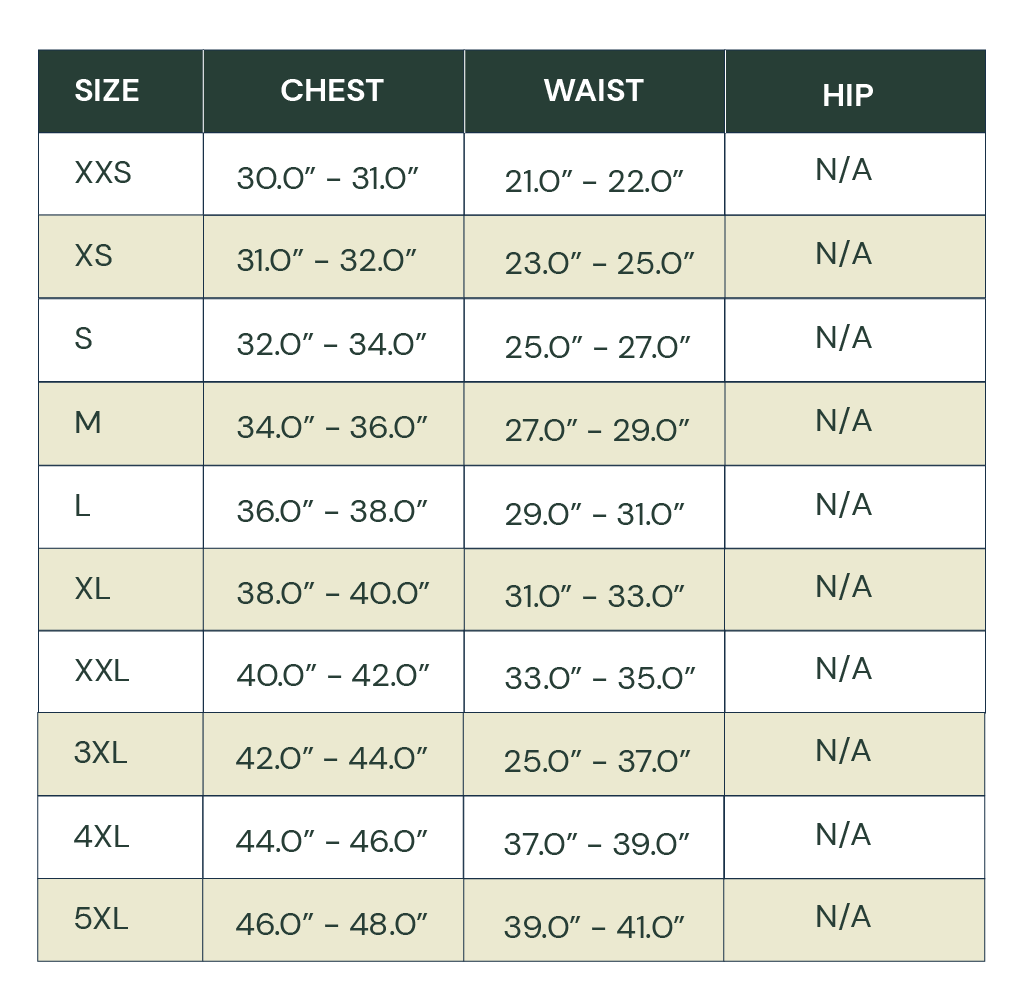Click the 3XL size cell
Viewport: 1023px width, 1003px height.
click(101, 753)
